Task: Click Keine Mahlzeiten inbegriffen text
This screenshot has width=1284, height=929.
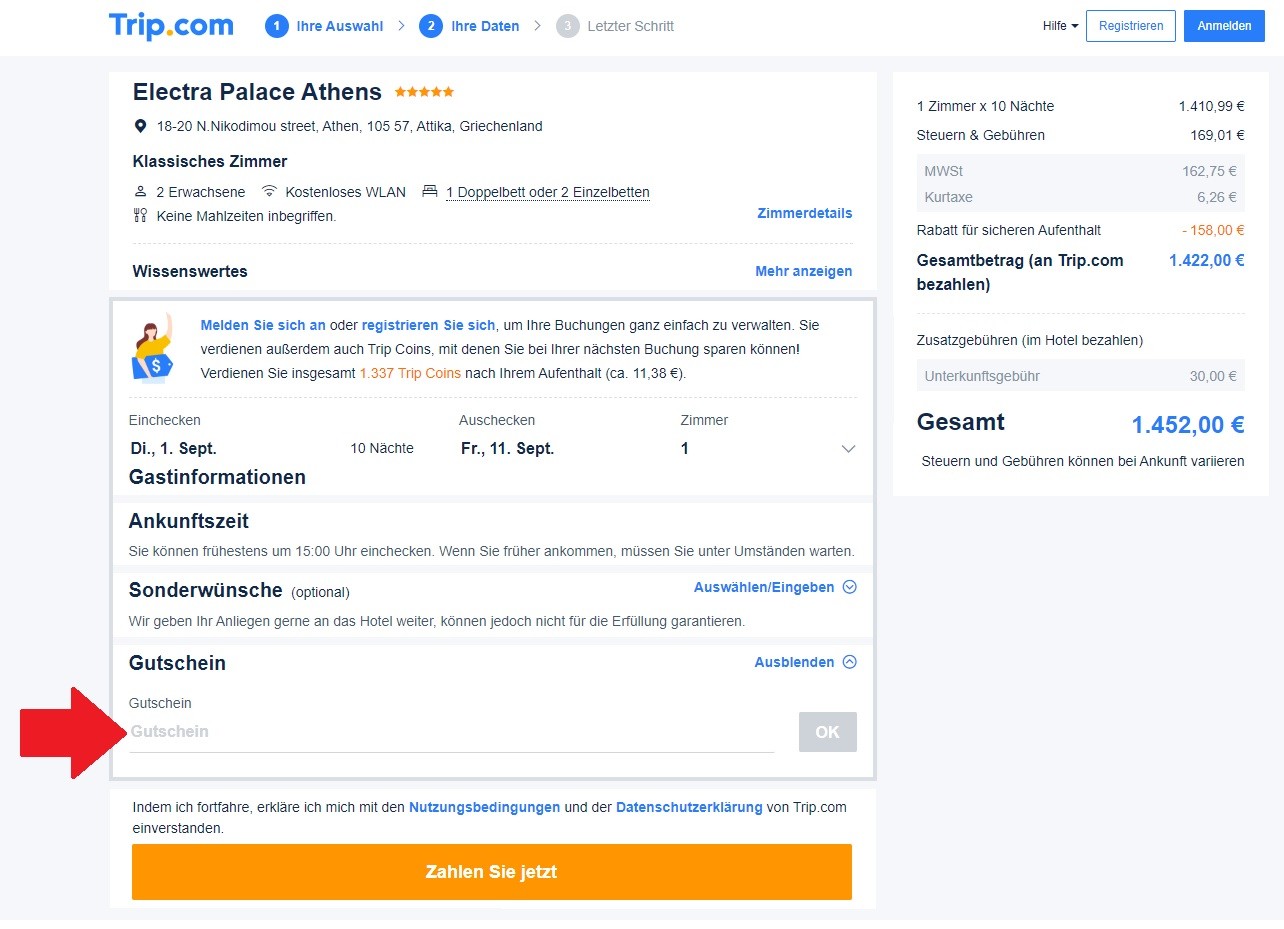Action: 247,216
